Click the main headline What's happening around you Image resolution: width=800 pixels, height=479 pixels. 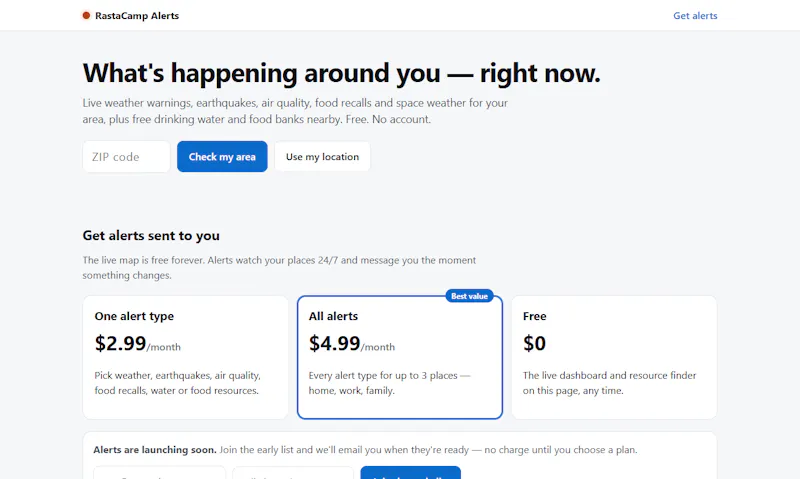342,73
